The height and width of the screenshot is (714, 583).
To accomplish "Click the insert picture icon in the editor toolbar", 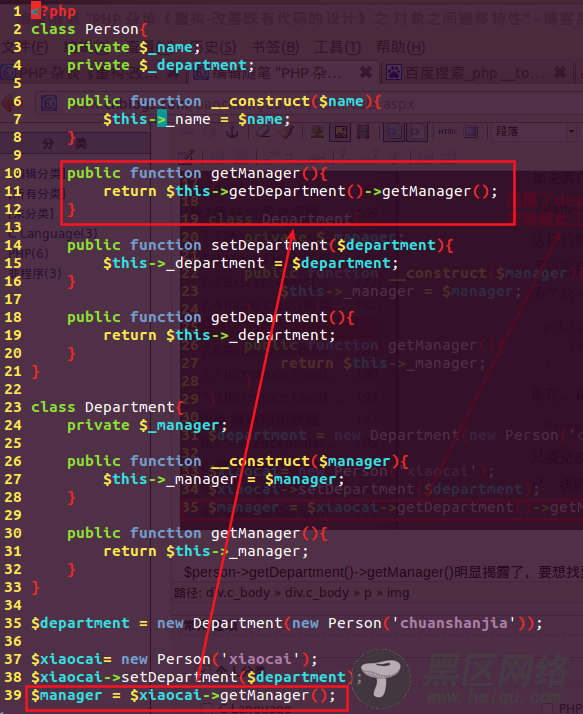I will point(341,132).
